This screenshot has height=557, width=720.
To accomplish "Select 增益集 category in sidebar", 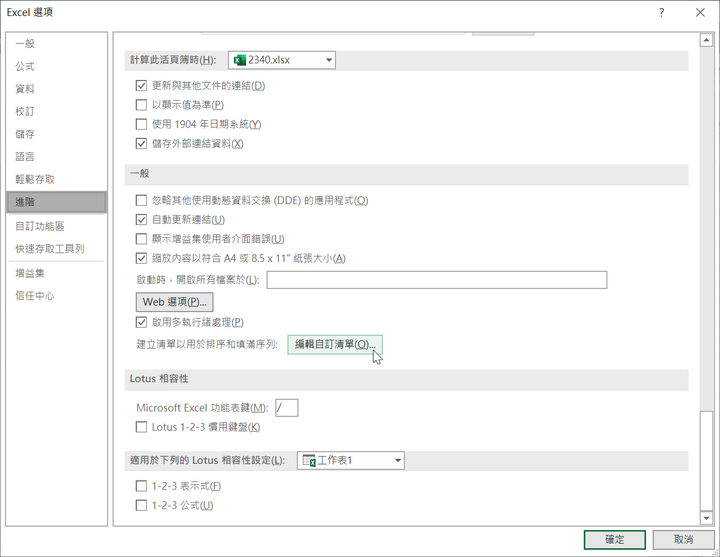I will (56, 273).
